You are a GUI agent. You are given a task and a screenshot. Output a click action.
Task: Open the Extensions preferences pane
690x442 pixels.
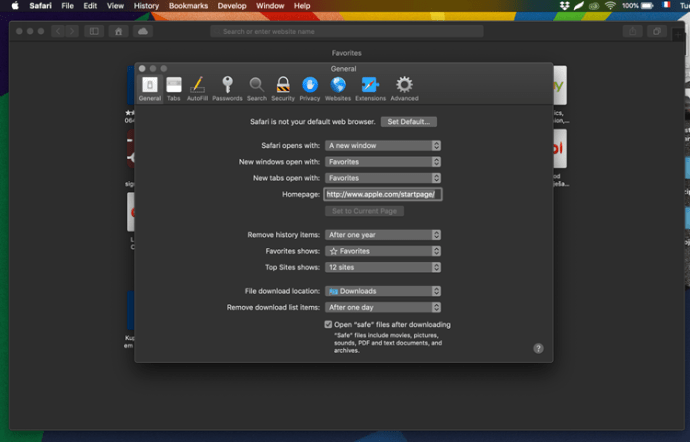tap(370, 89)
